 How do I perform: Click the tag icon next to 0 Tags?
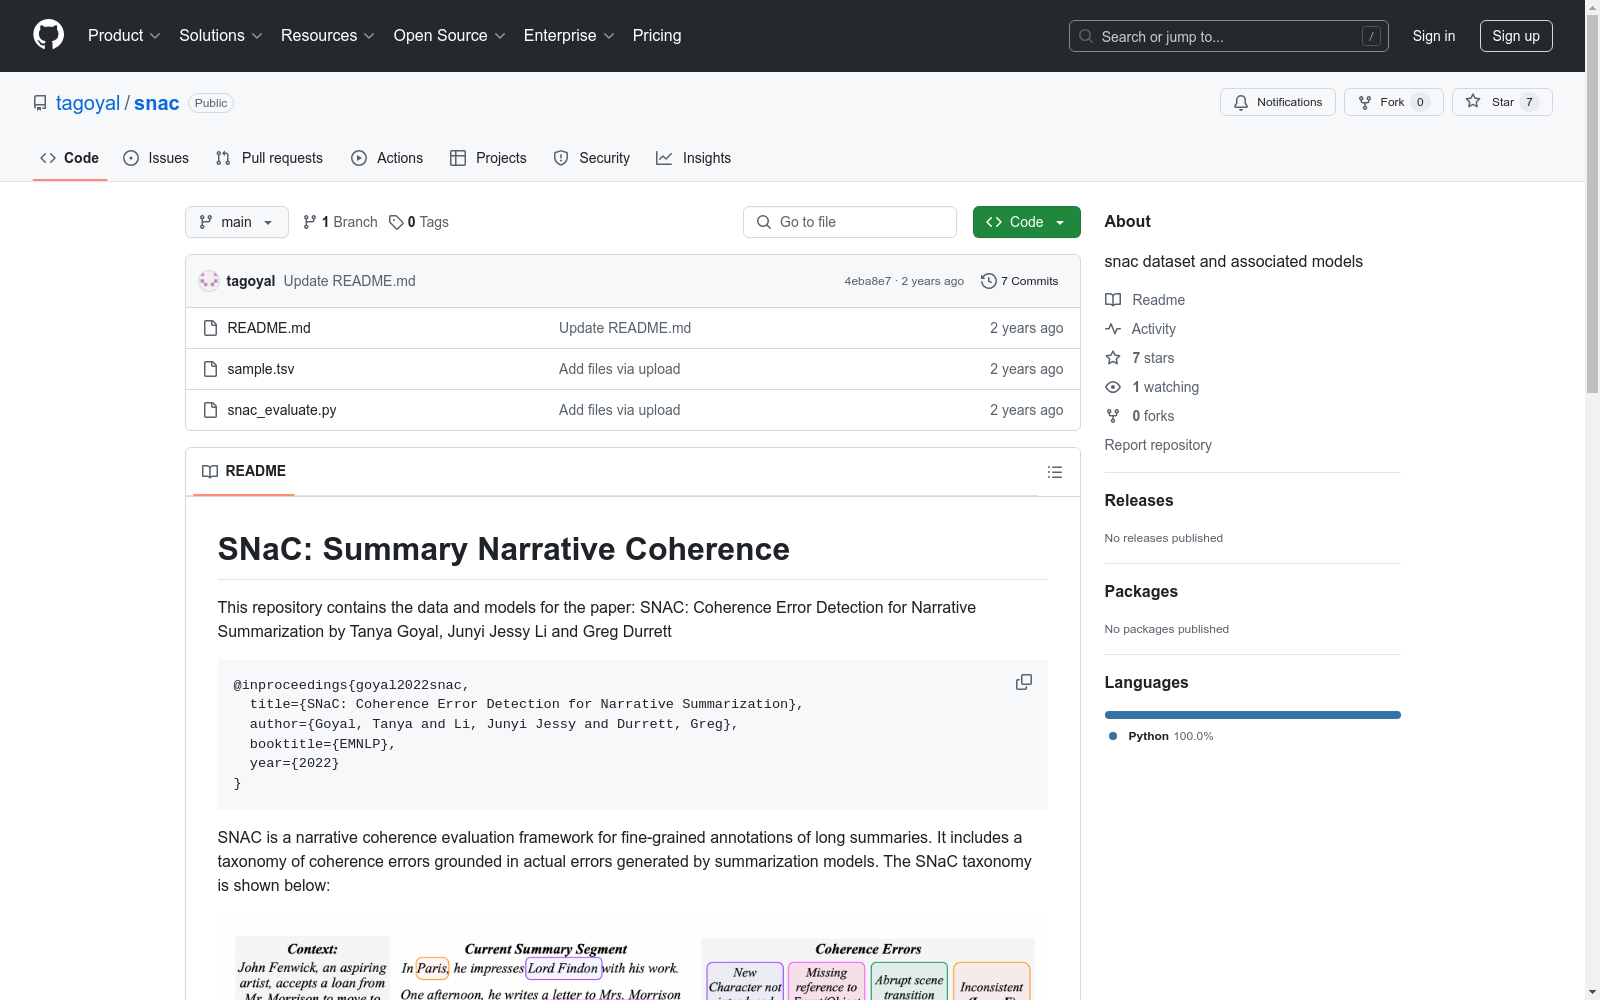[x=396, y=222]
